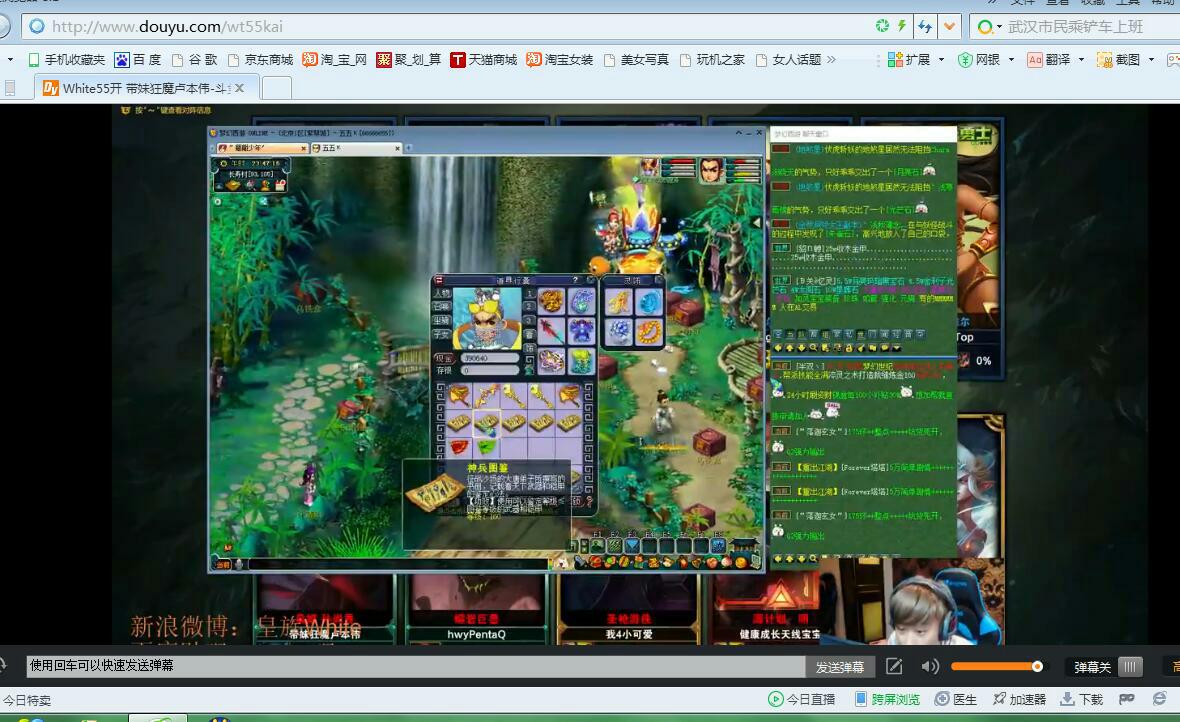Click the highlighted 神兵图鉴 item in inventory
The image size is (1180, 722).
[x=486, y=422]
